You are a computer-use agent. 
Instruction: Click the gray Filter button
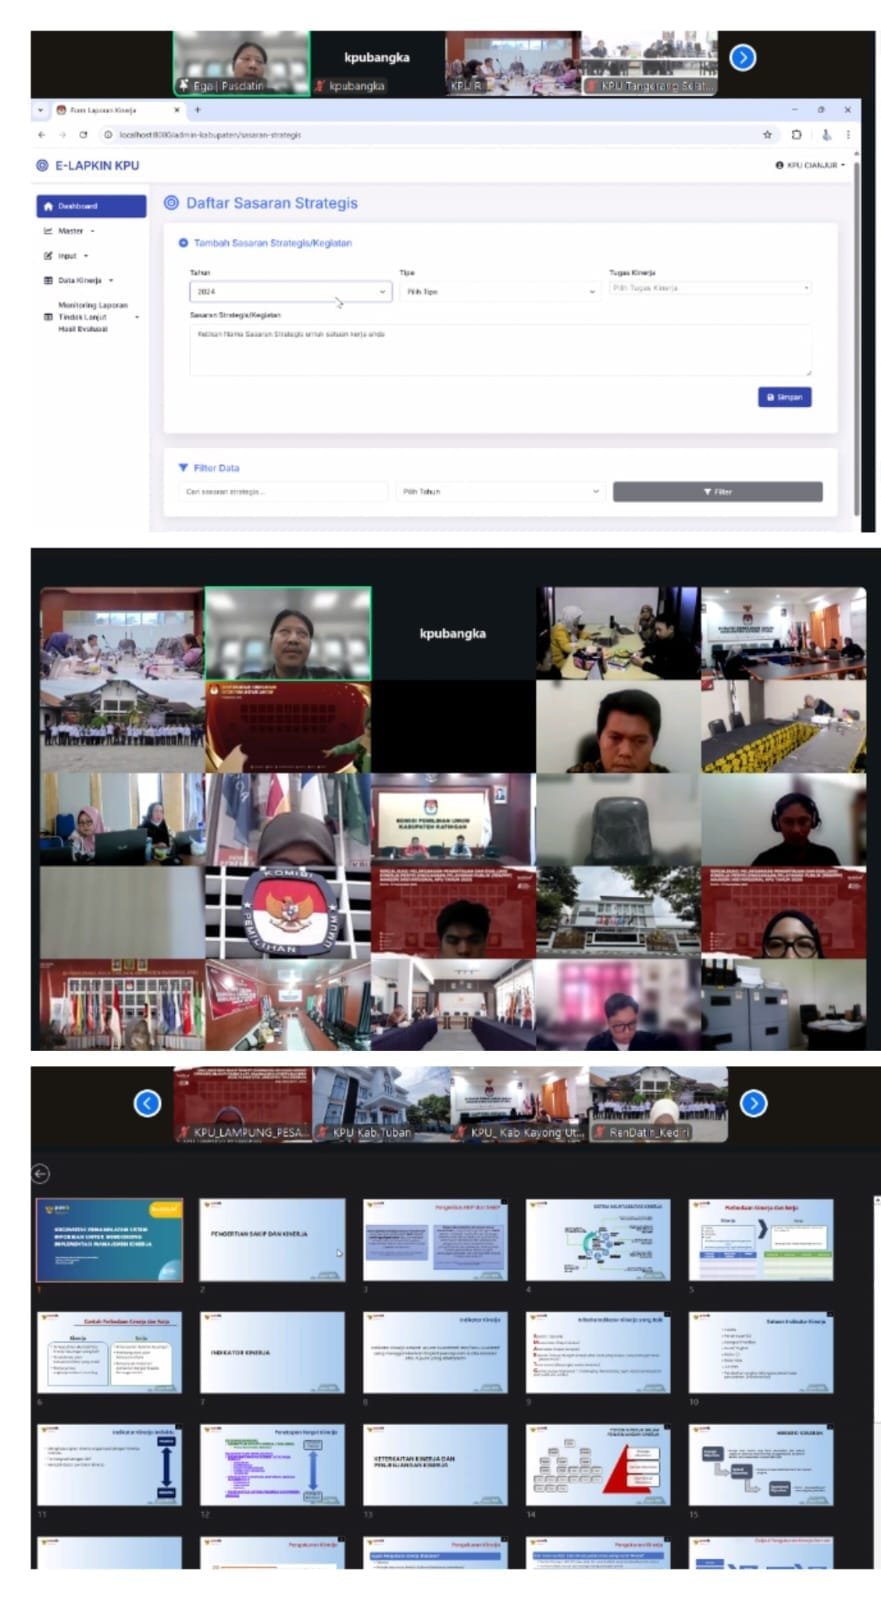(717, 491)
